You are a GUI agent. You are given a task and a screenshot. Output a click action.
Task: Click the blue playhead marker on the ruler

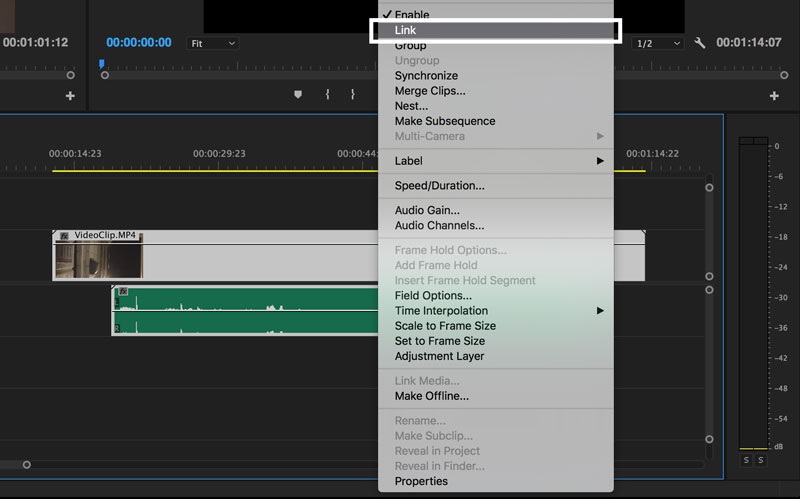(101, 65)
